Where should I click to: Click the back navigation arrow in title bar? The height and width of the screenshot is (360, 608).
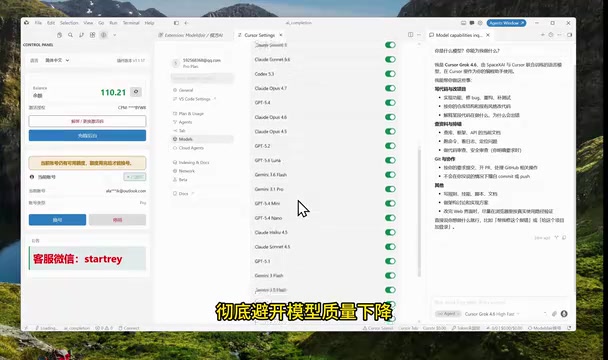tap(186, 23)
